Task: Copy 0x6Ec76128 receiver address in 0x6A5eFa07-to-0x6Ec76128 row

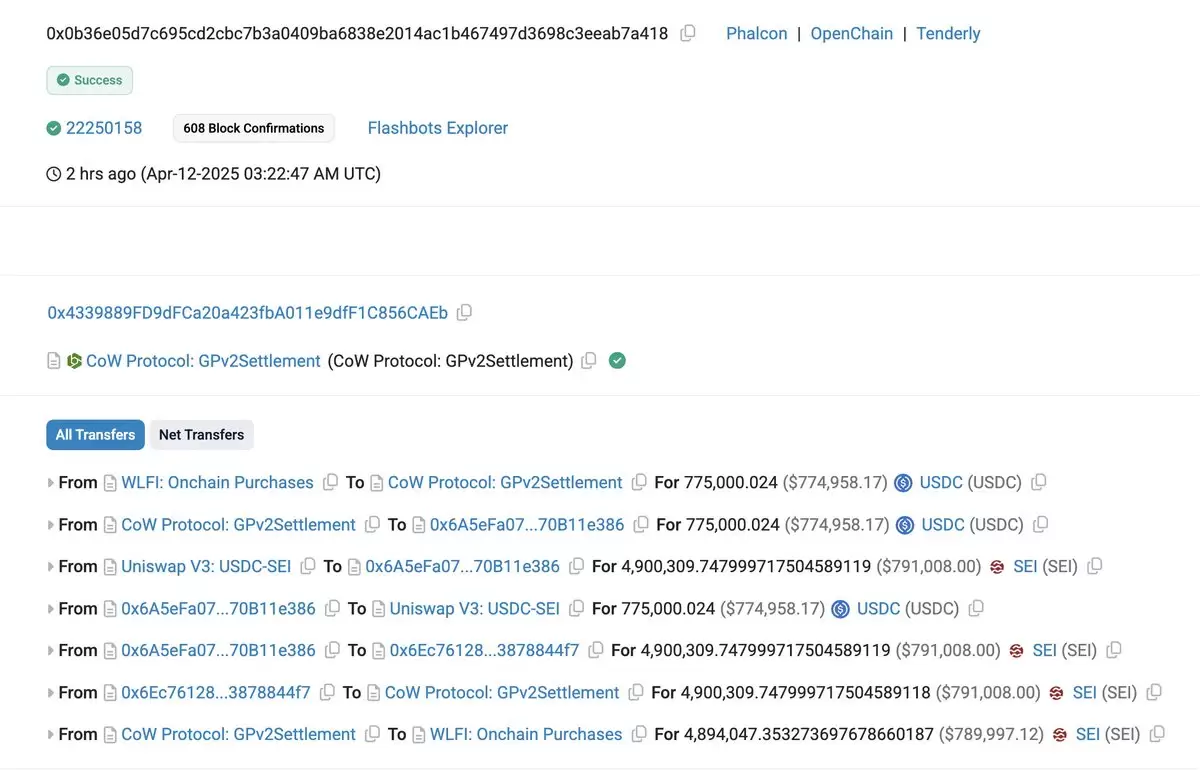Action: coord(596,650)
